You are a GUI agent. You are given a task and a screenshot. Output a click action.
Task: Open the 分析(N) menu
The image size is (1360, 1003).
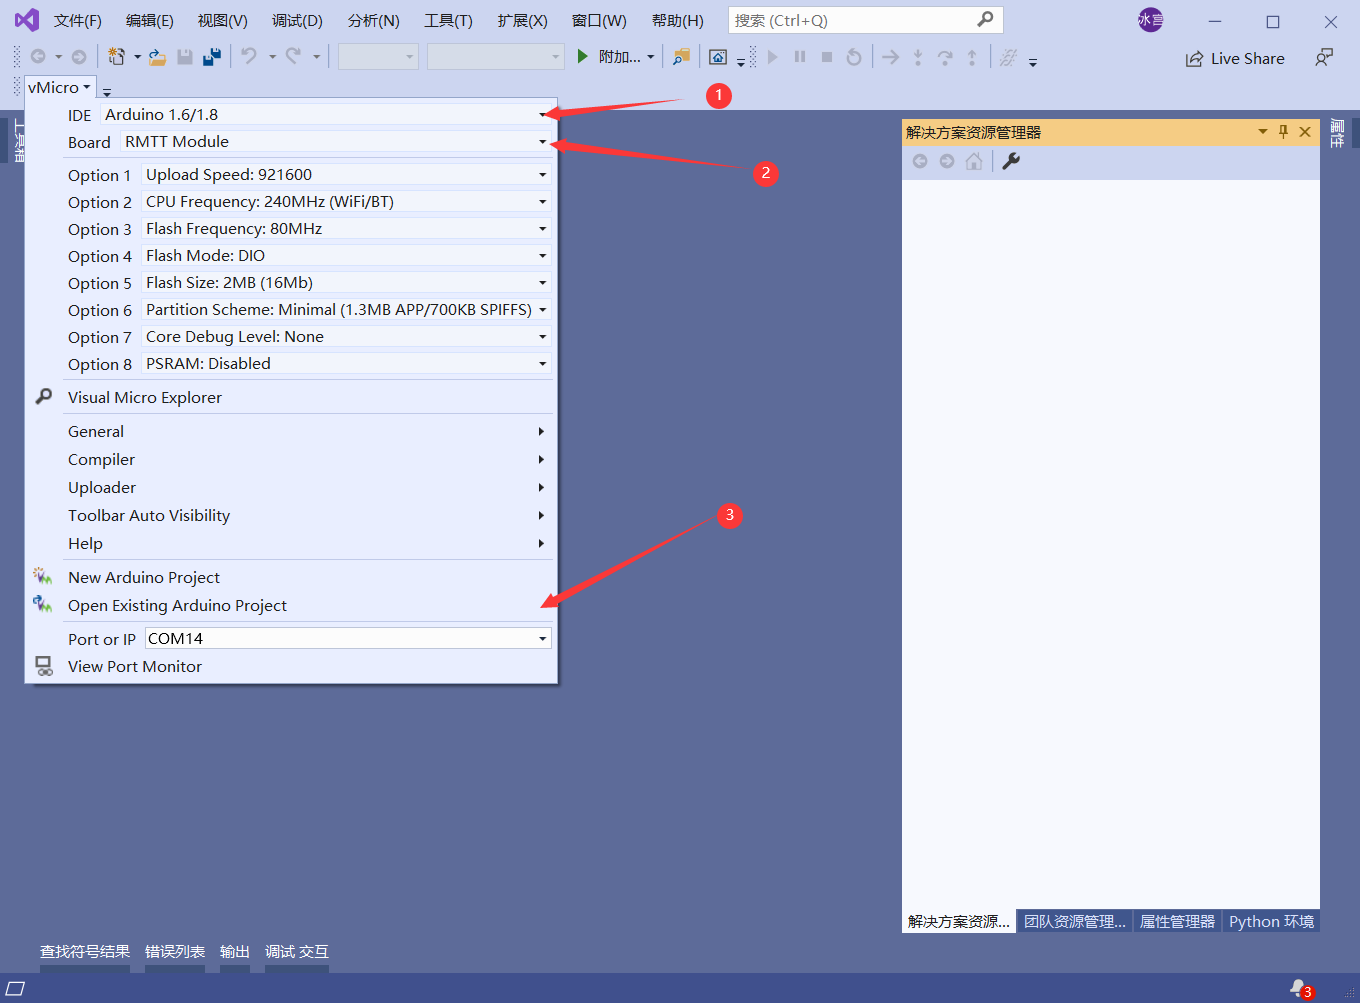[374, 20]
